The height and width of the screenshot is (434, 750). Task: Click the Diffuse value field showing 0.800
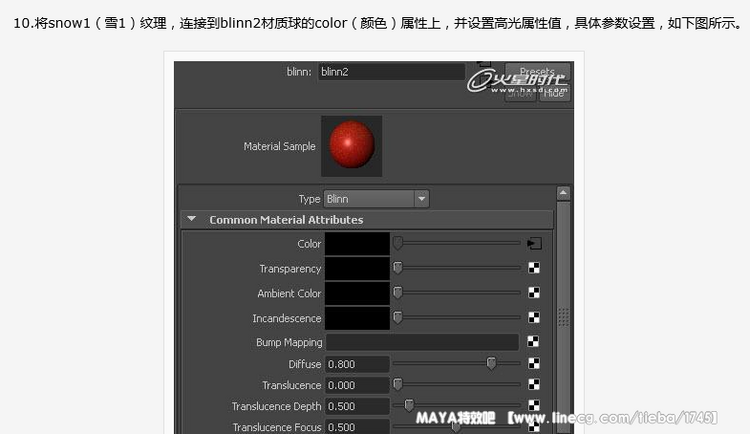click(x=357, y=364)
